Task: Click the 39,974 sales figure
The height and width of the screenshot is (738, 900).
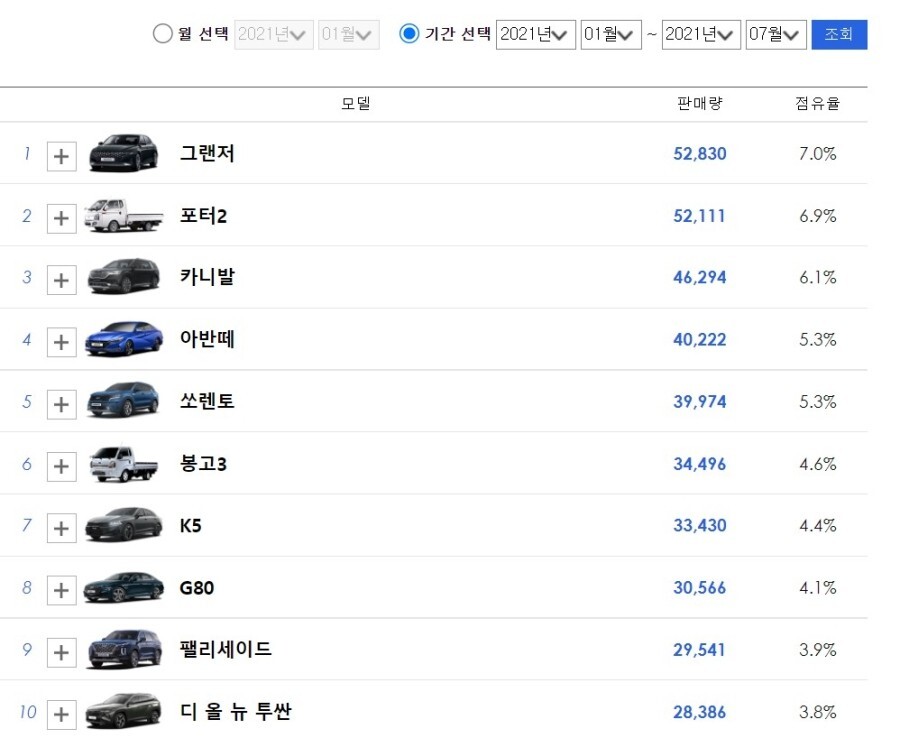Action: tap(700, 402)
